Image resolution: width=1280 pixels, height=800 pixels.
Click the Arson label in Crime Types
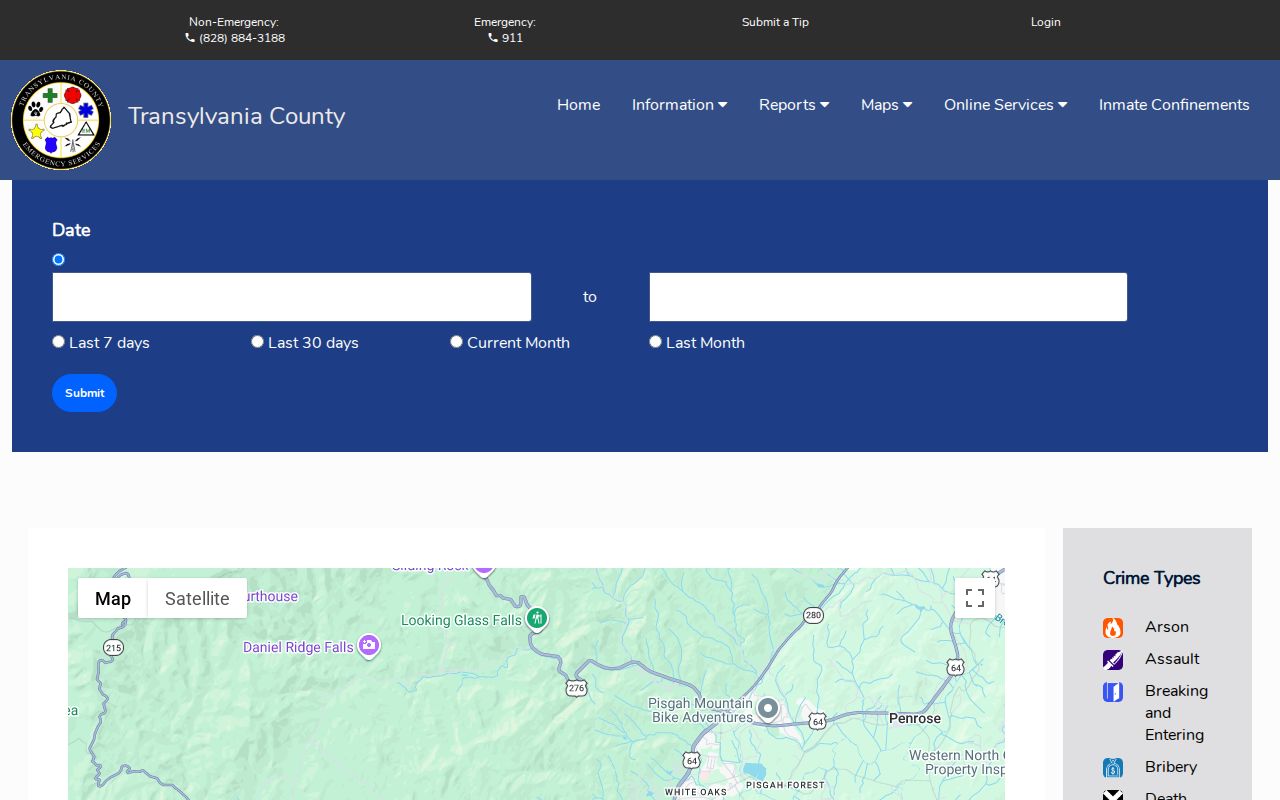1167,627
